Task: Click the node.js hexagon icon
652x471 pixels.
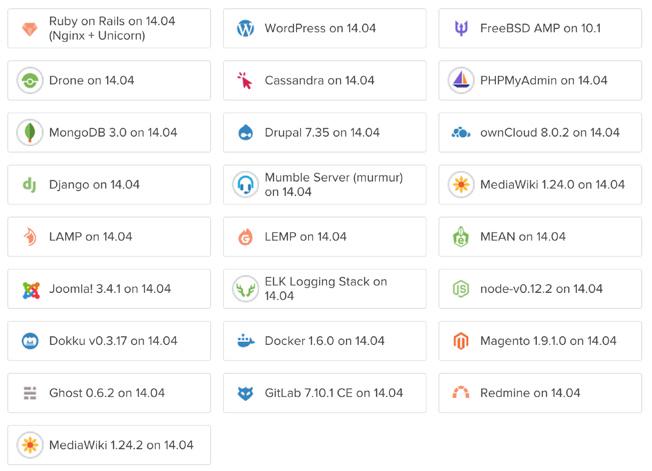Action: [x=461, y=289]
